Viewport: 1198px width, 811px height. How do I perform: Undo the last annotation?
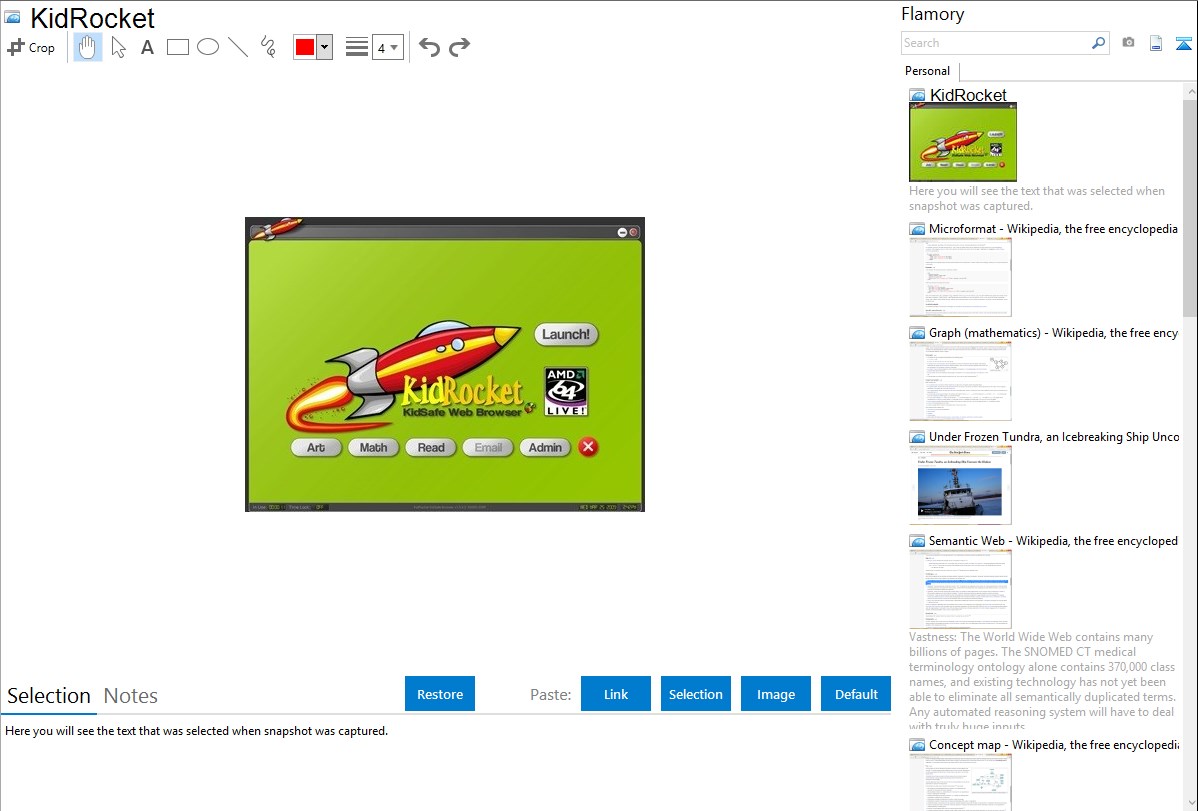click(429, 47)
